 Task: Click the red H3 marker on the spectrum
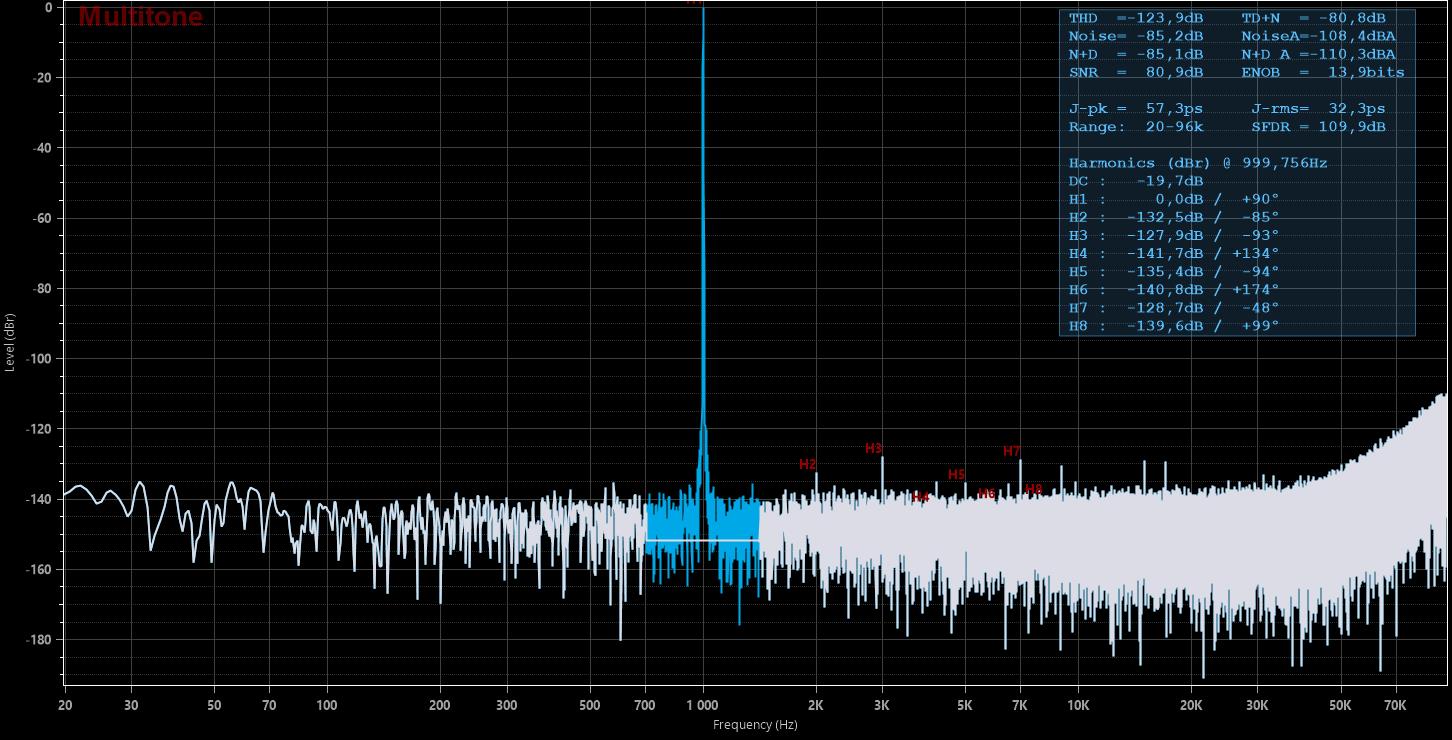point(874,448)
